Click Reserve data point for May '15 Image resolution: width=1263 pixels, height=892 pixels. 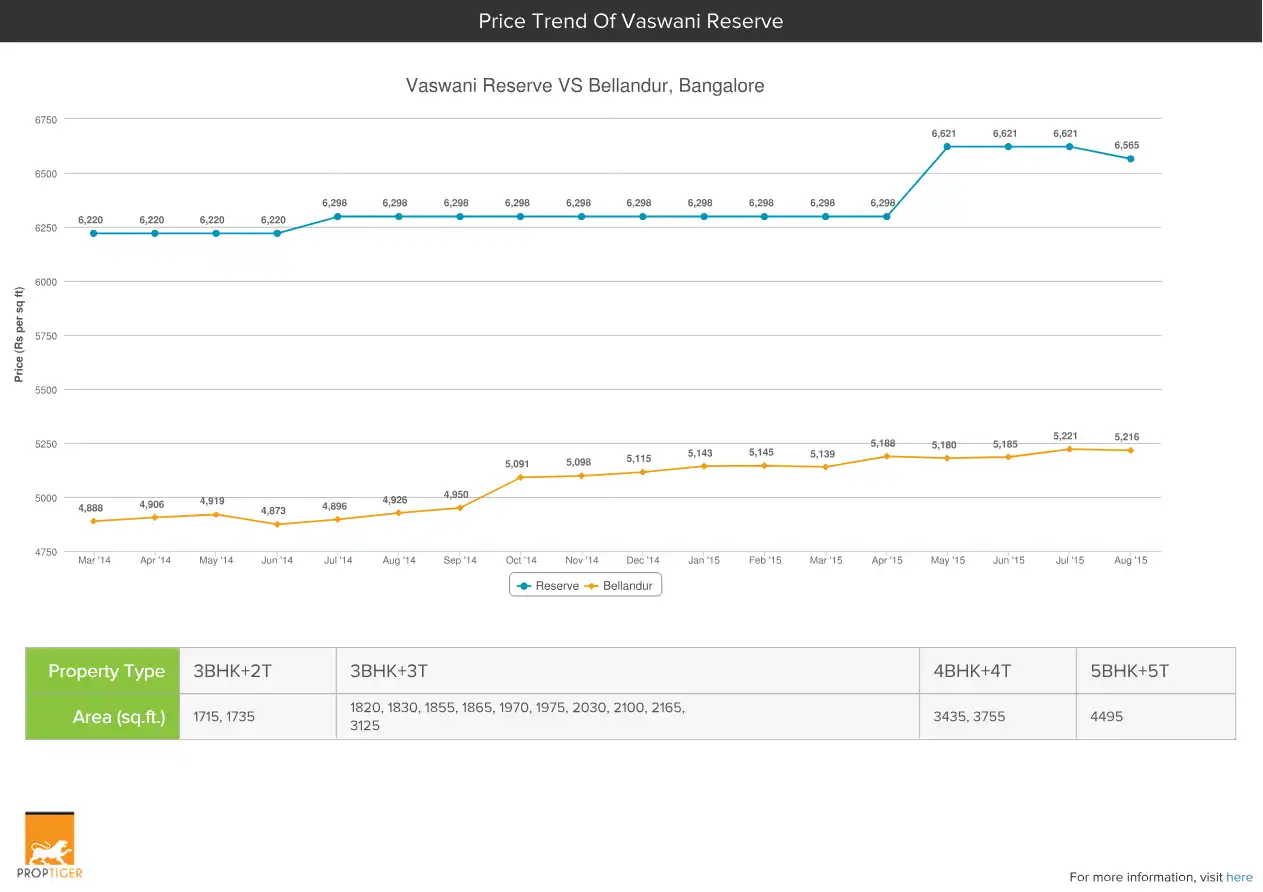(947, 147)
